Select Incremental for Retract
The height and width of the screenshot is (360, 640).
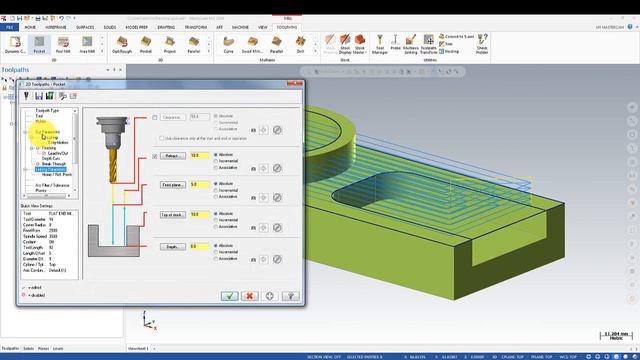pyautogui.click(x=216, y=161)
